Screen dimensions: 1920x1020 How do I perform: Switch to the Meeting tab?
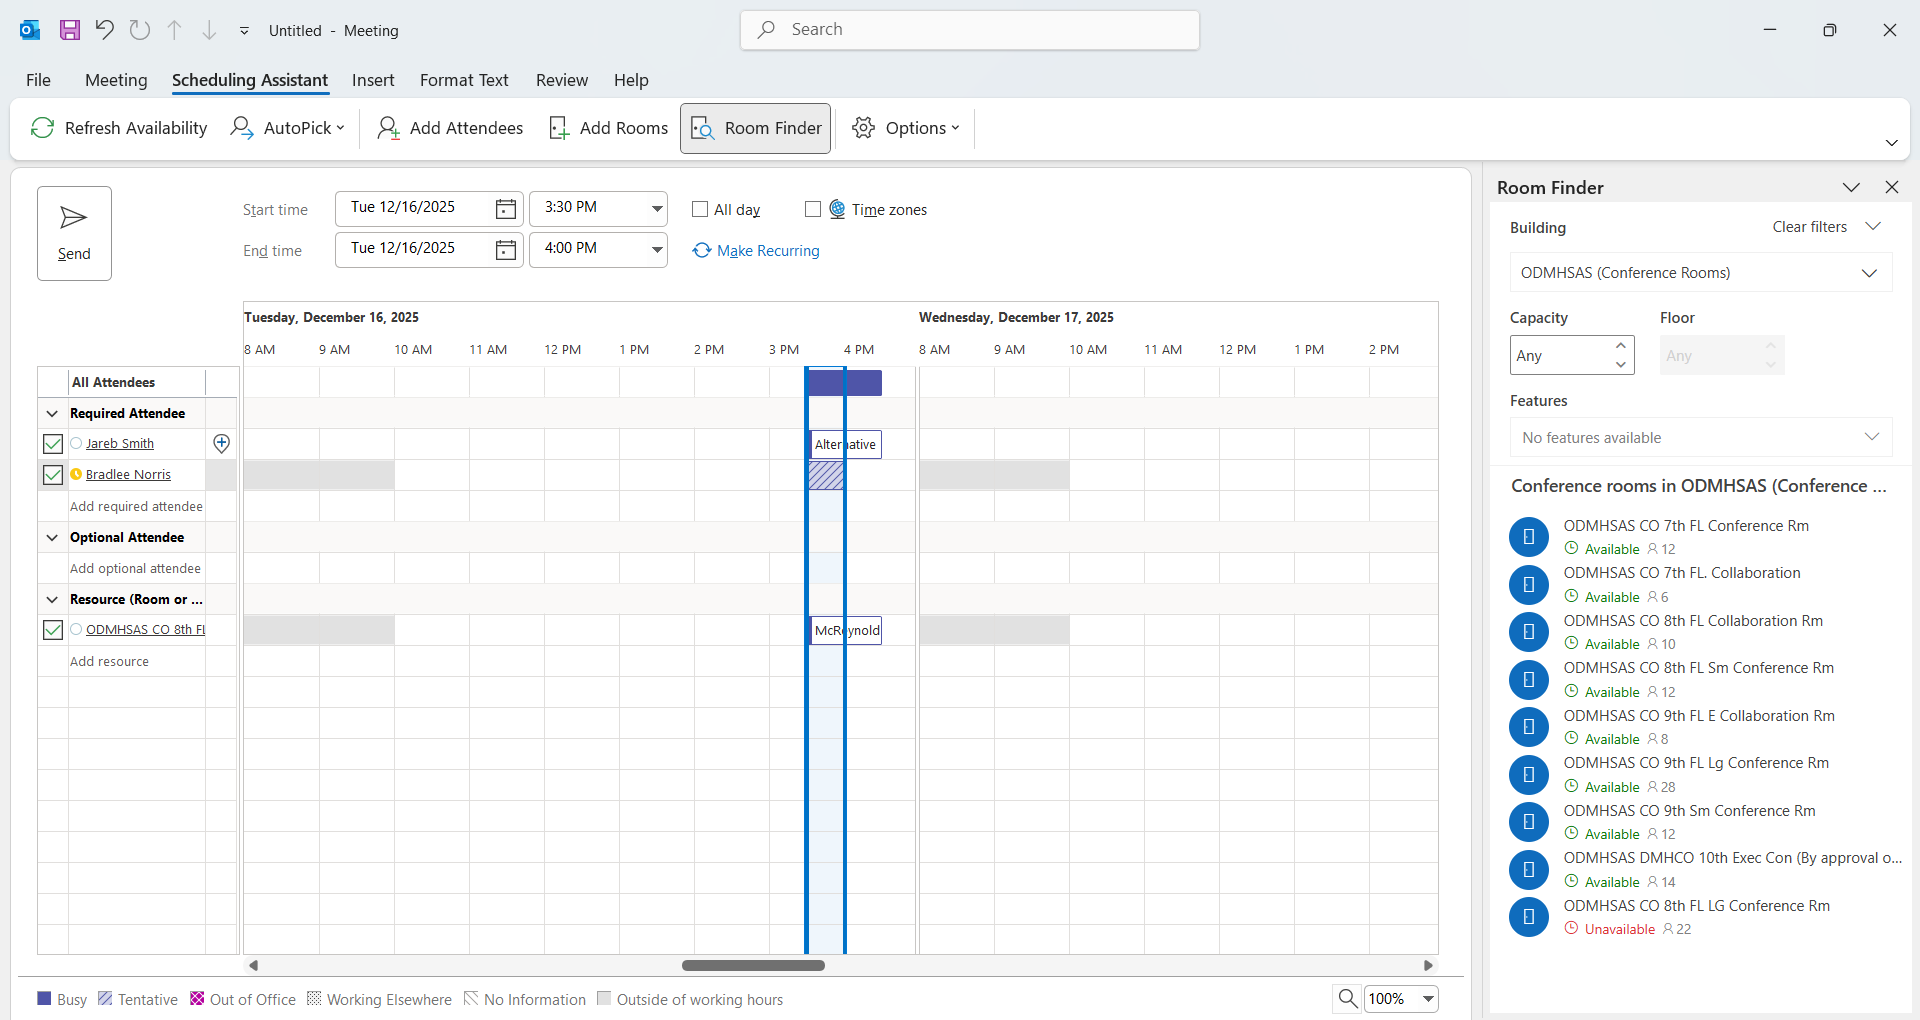coord(116,80)
